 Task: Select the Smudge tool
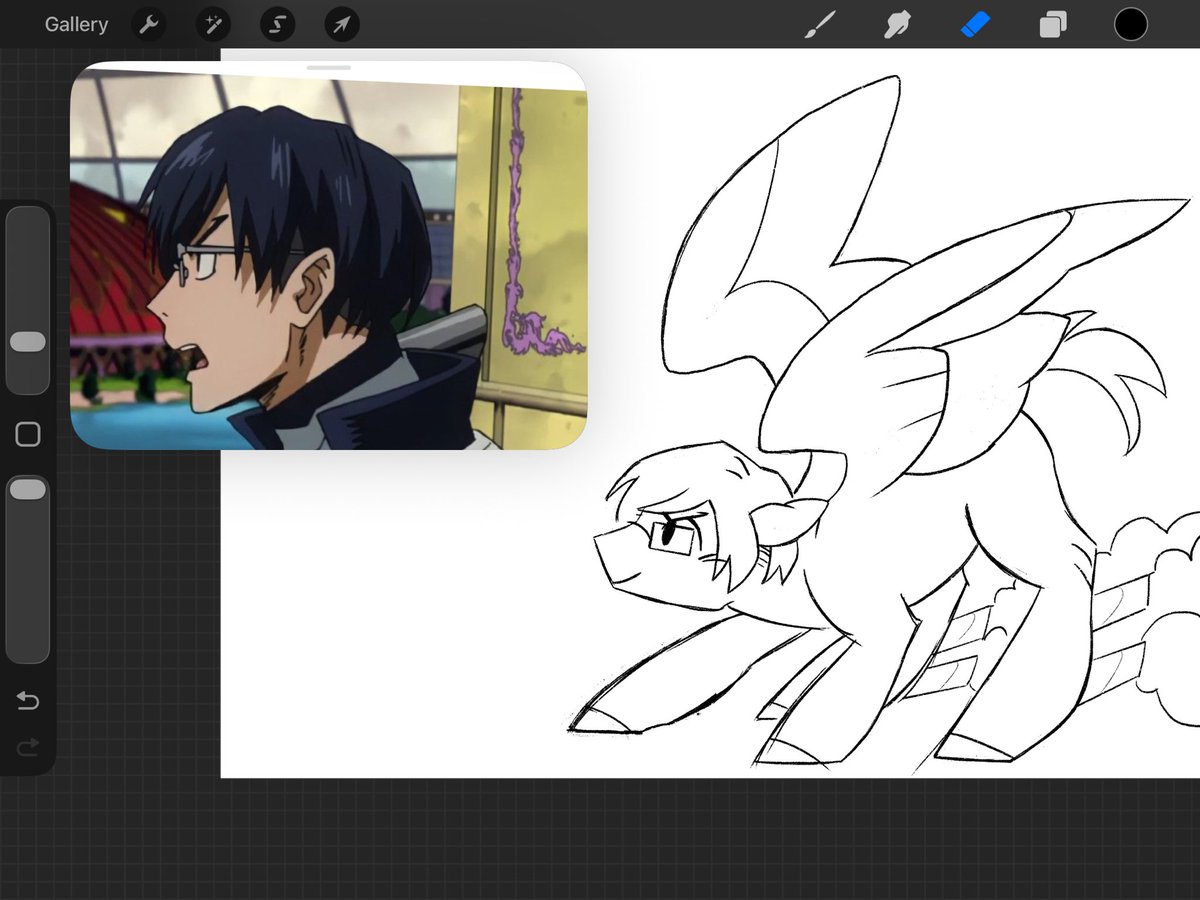[x=897, y=25]
